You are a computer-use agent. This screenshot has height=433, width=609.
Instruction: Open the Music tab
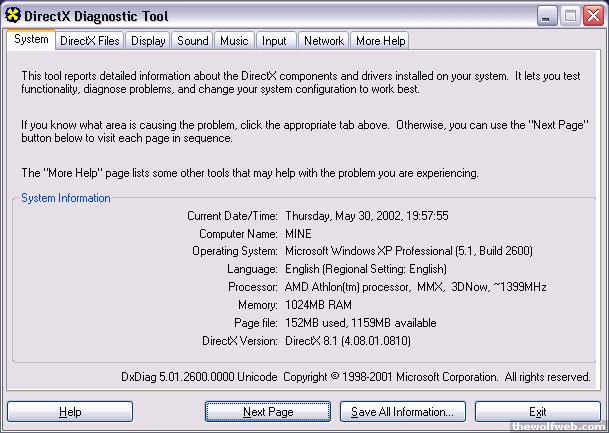click(x=234, y=41)
